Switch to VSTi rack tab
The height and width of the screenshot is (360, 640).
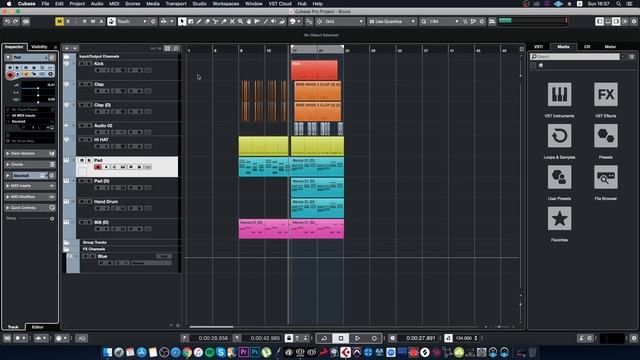(x=538, y=47)
